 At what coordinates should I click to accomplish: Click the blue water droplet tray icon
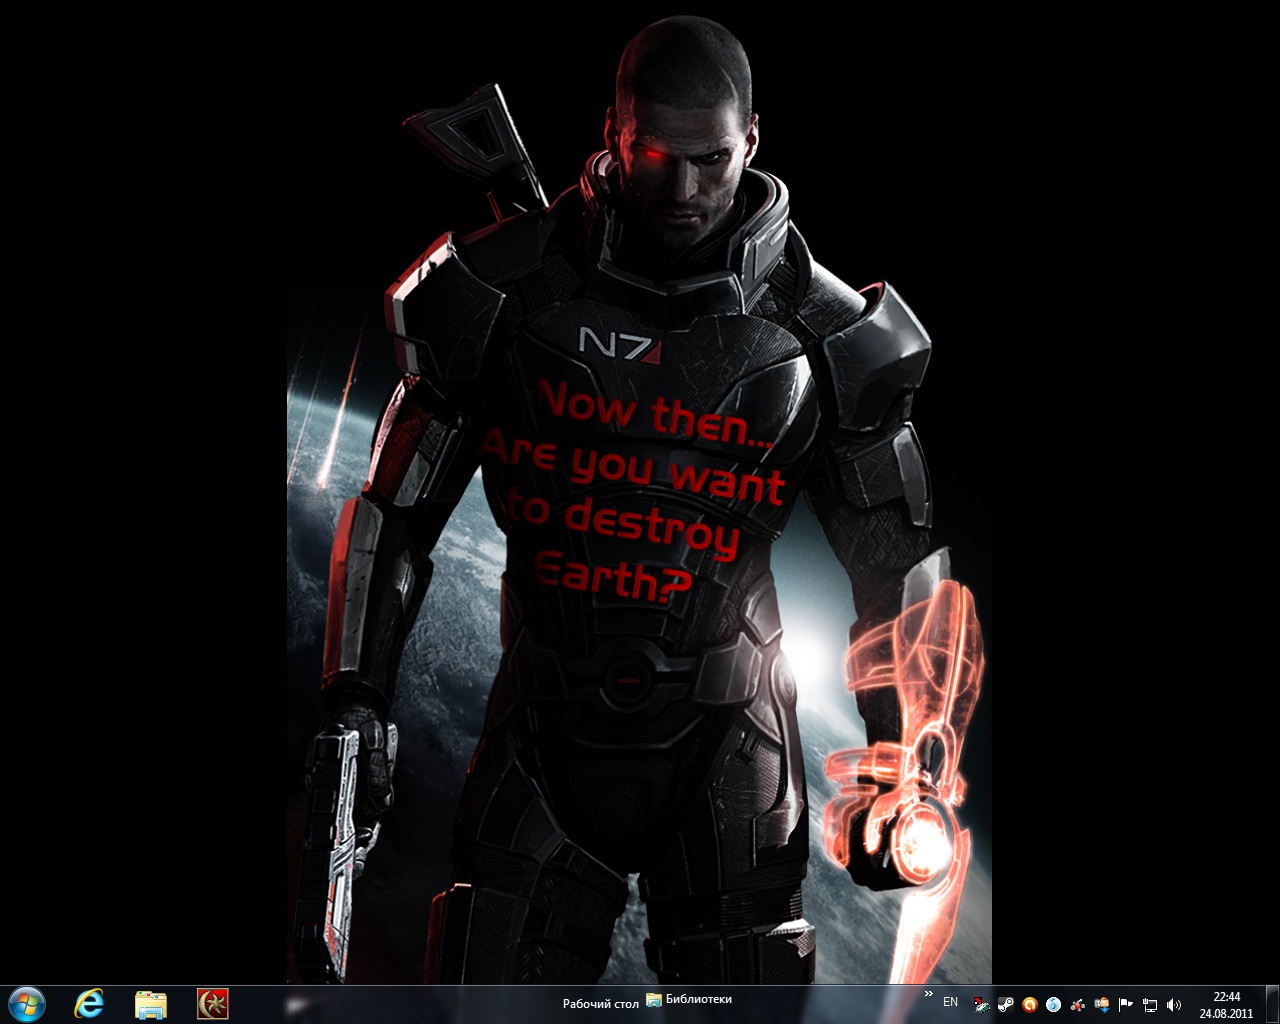1053,1004
